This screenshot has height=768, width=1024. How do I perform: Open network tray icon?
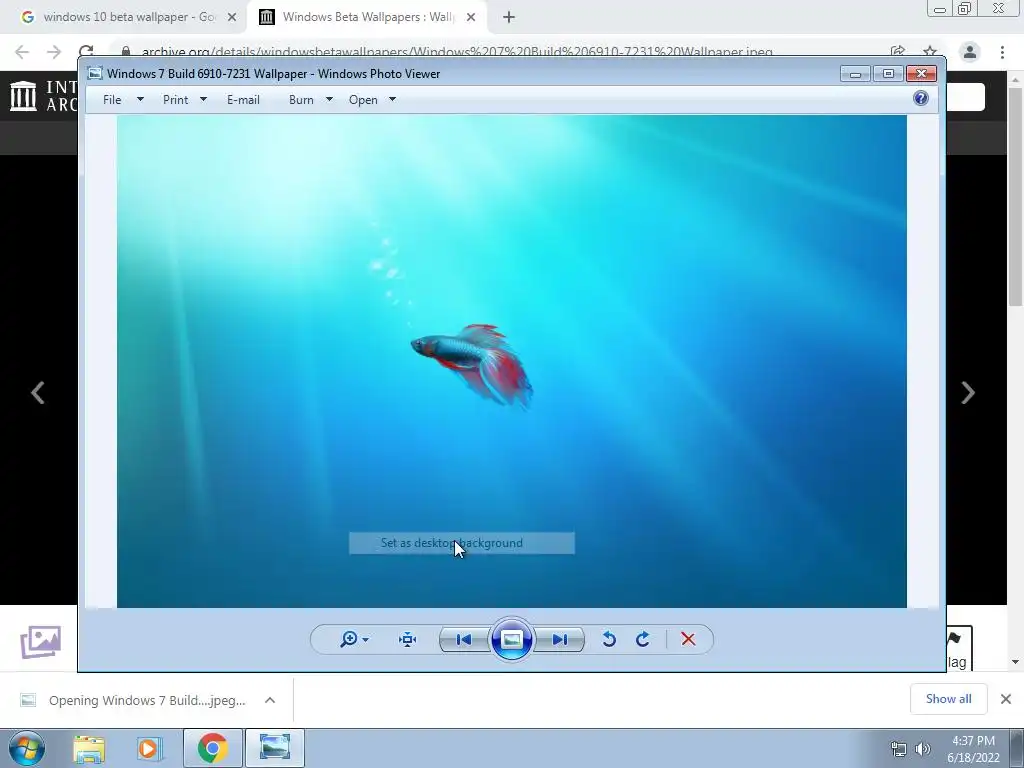pyautogui.click(x=899, y=749)
